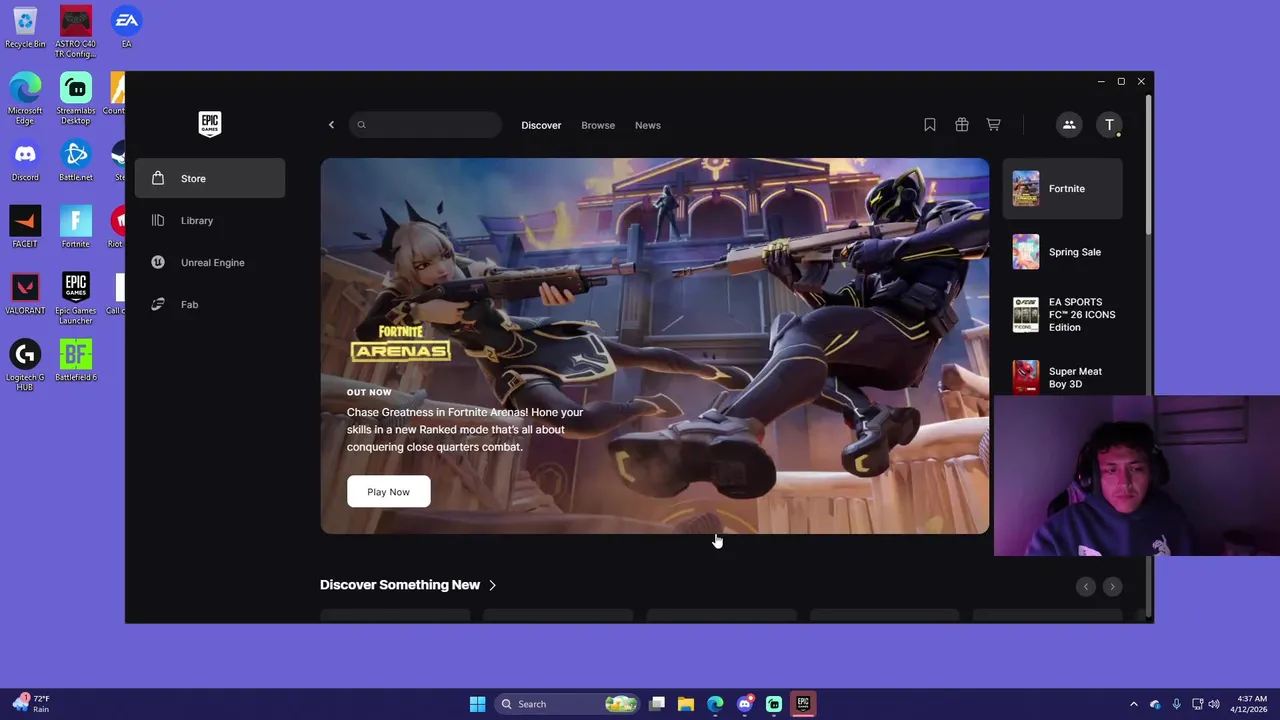Open Unreal Engine in the sidebar

pyautogui.click(x=210, y=262)
